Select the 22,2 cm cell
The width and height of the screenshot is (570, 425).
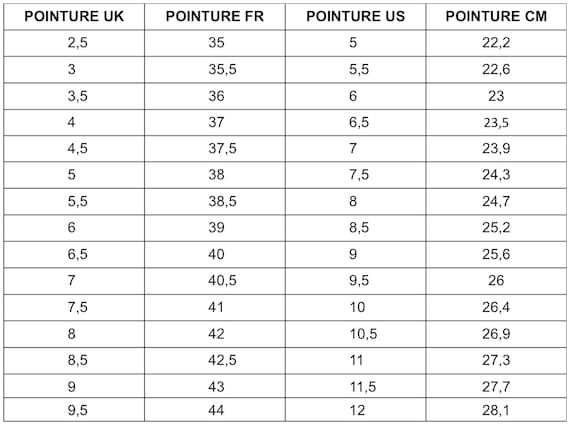pyautogui.click(x=496, y=43)
